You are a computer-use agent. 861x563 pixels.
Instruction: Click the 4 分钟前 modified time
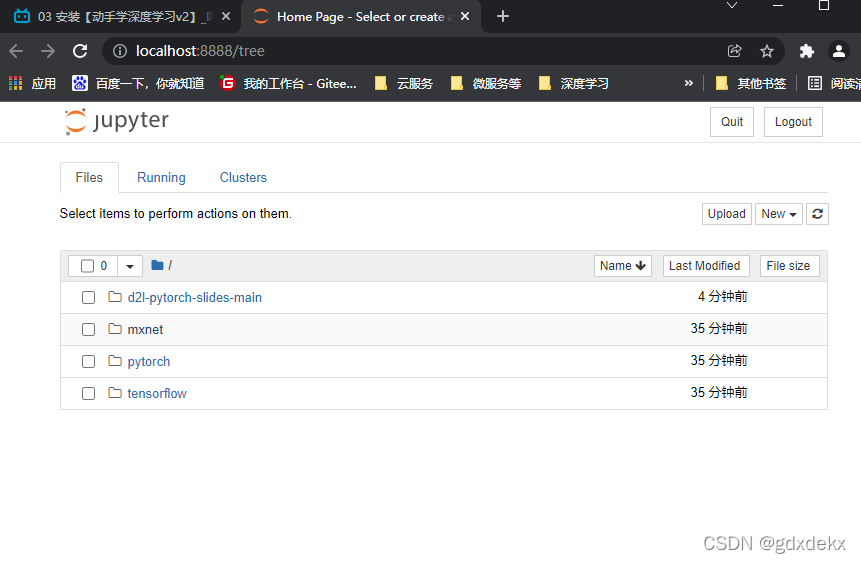(x=722, y=297)
